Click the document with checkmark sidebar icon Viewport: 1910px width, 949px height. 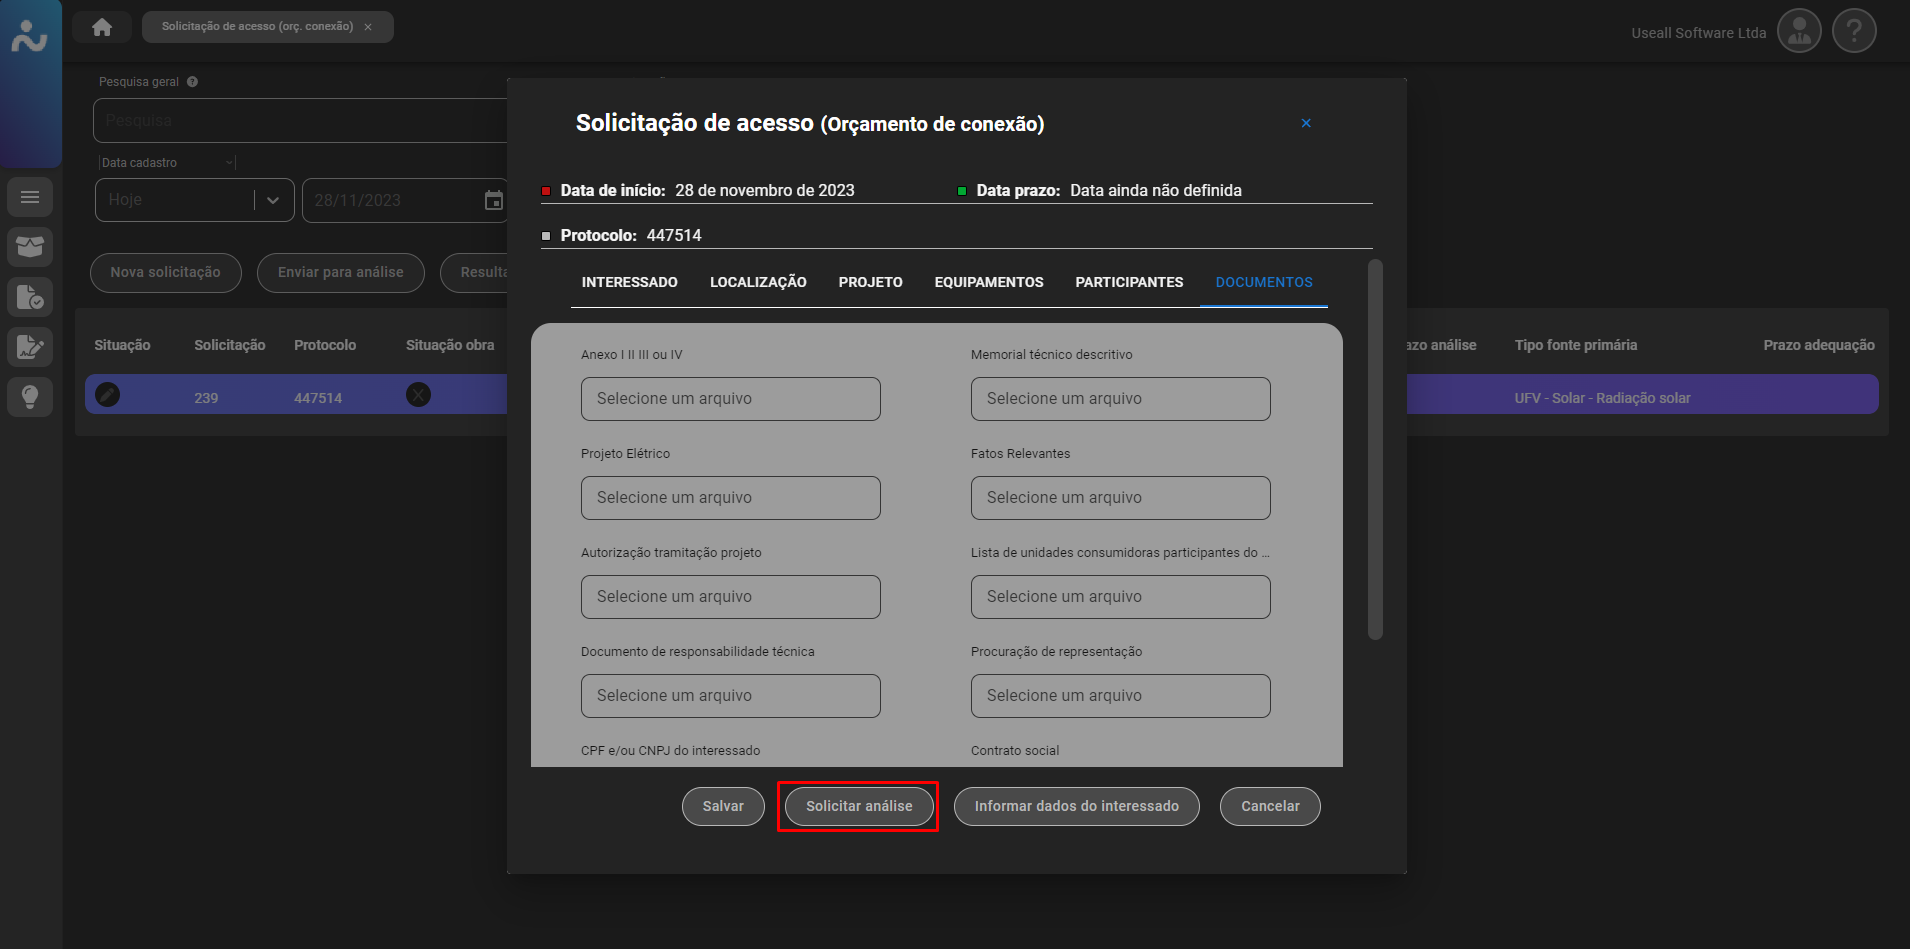click(x=30, y=297)
